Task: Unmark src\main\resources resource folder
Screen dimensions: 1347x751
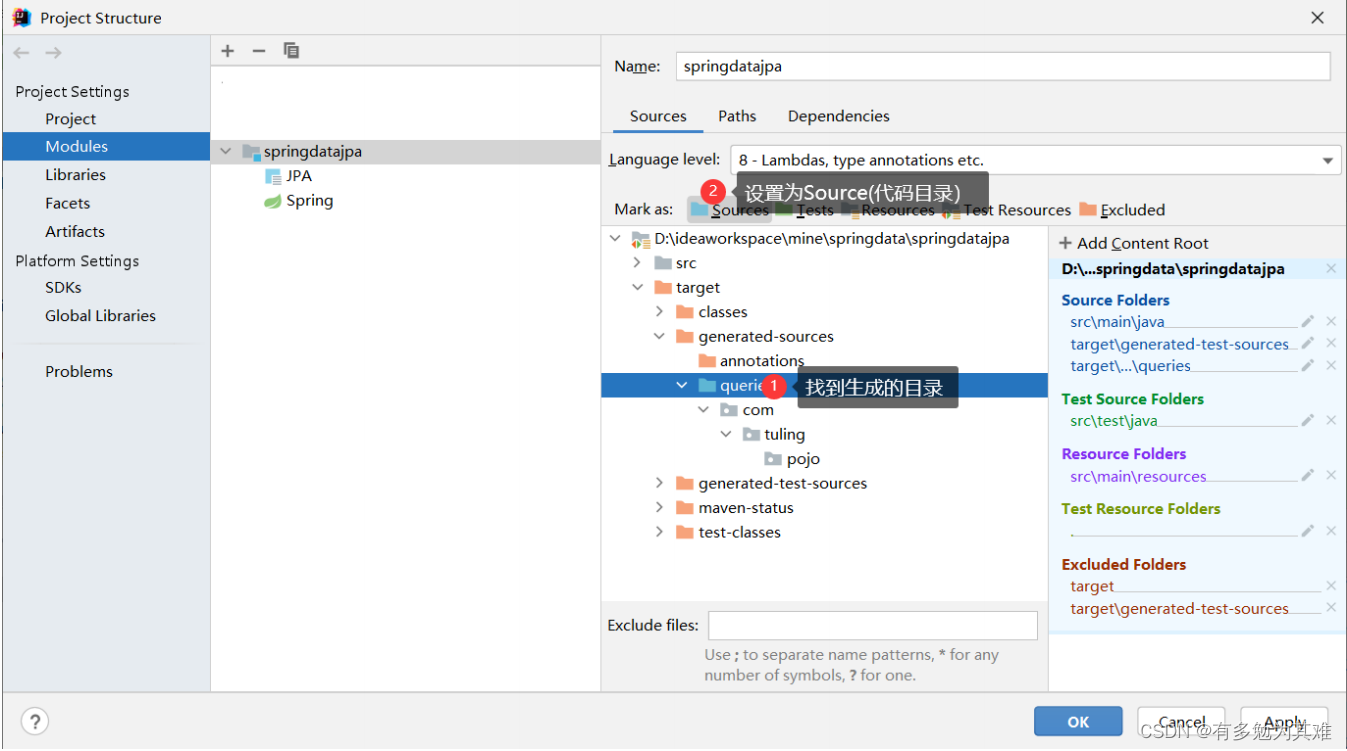Action: click(x=1331, y=476)
